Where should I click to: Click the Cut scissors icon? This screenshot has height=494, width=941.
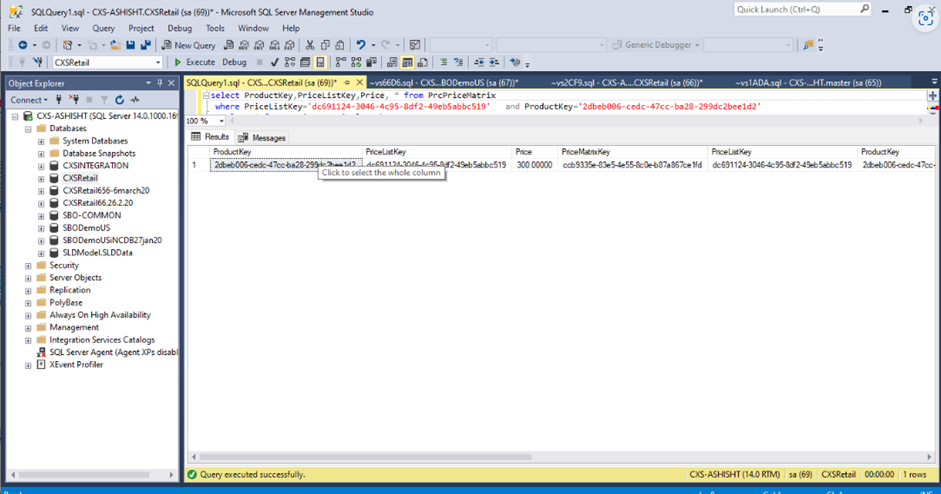click(x=310, y=45)
